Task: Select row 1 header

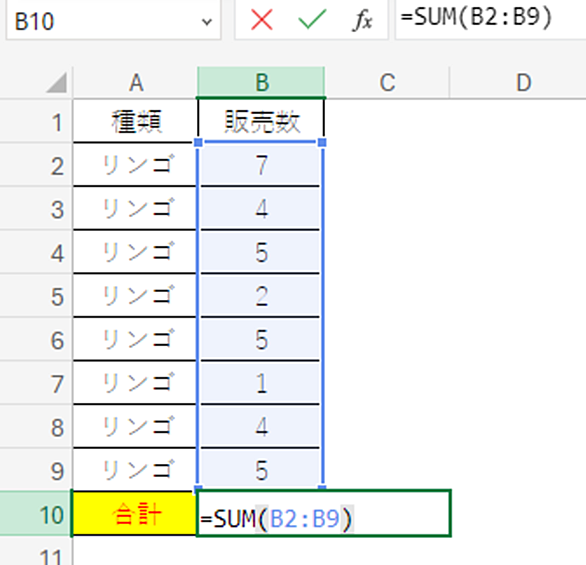Action: pyautogui.click(x=36, y=121)
